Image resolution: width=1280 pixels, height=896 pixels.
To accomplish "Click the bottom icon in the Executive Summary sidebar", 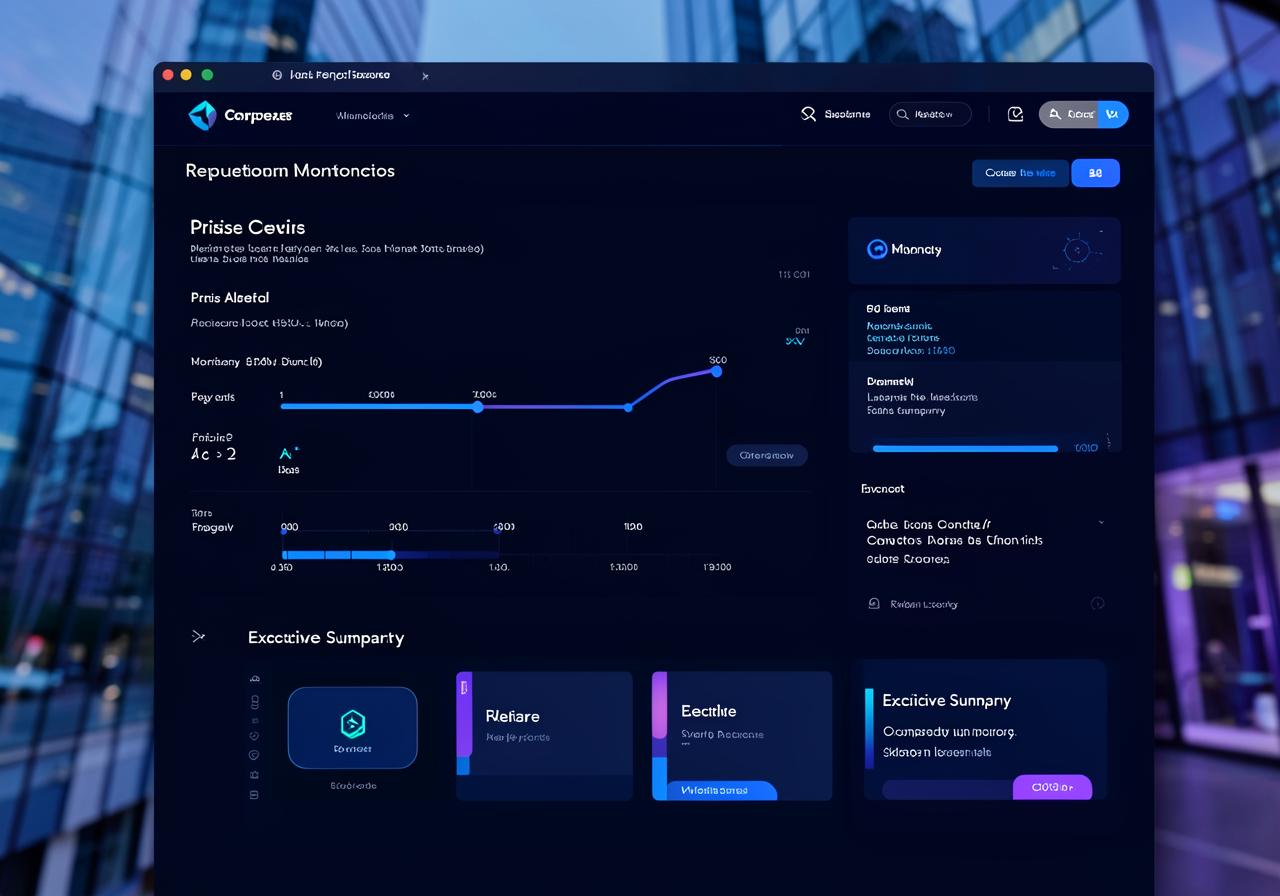I will tap(254, 795).
